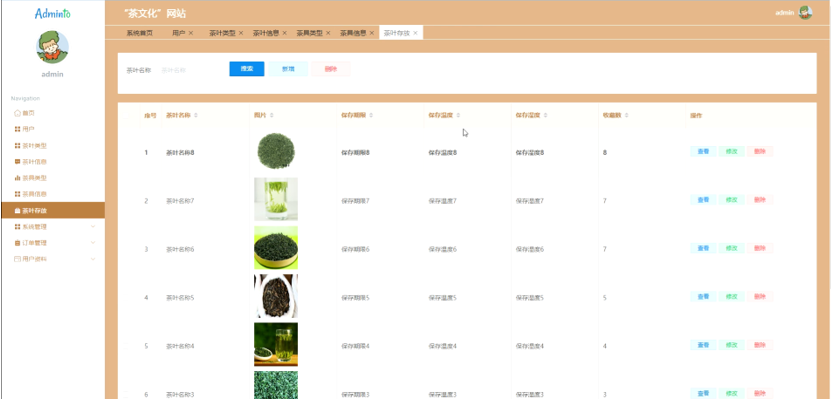This screenshot has width=831, height=401.
Task: Switch to 茶叶信息 tab
Action: coord(266,33)
